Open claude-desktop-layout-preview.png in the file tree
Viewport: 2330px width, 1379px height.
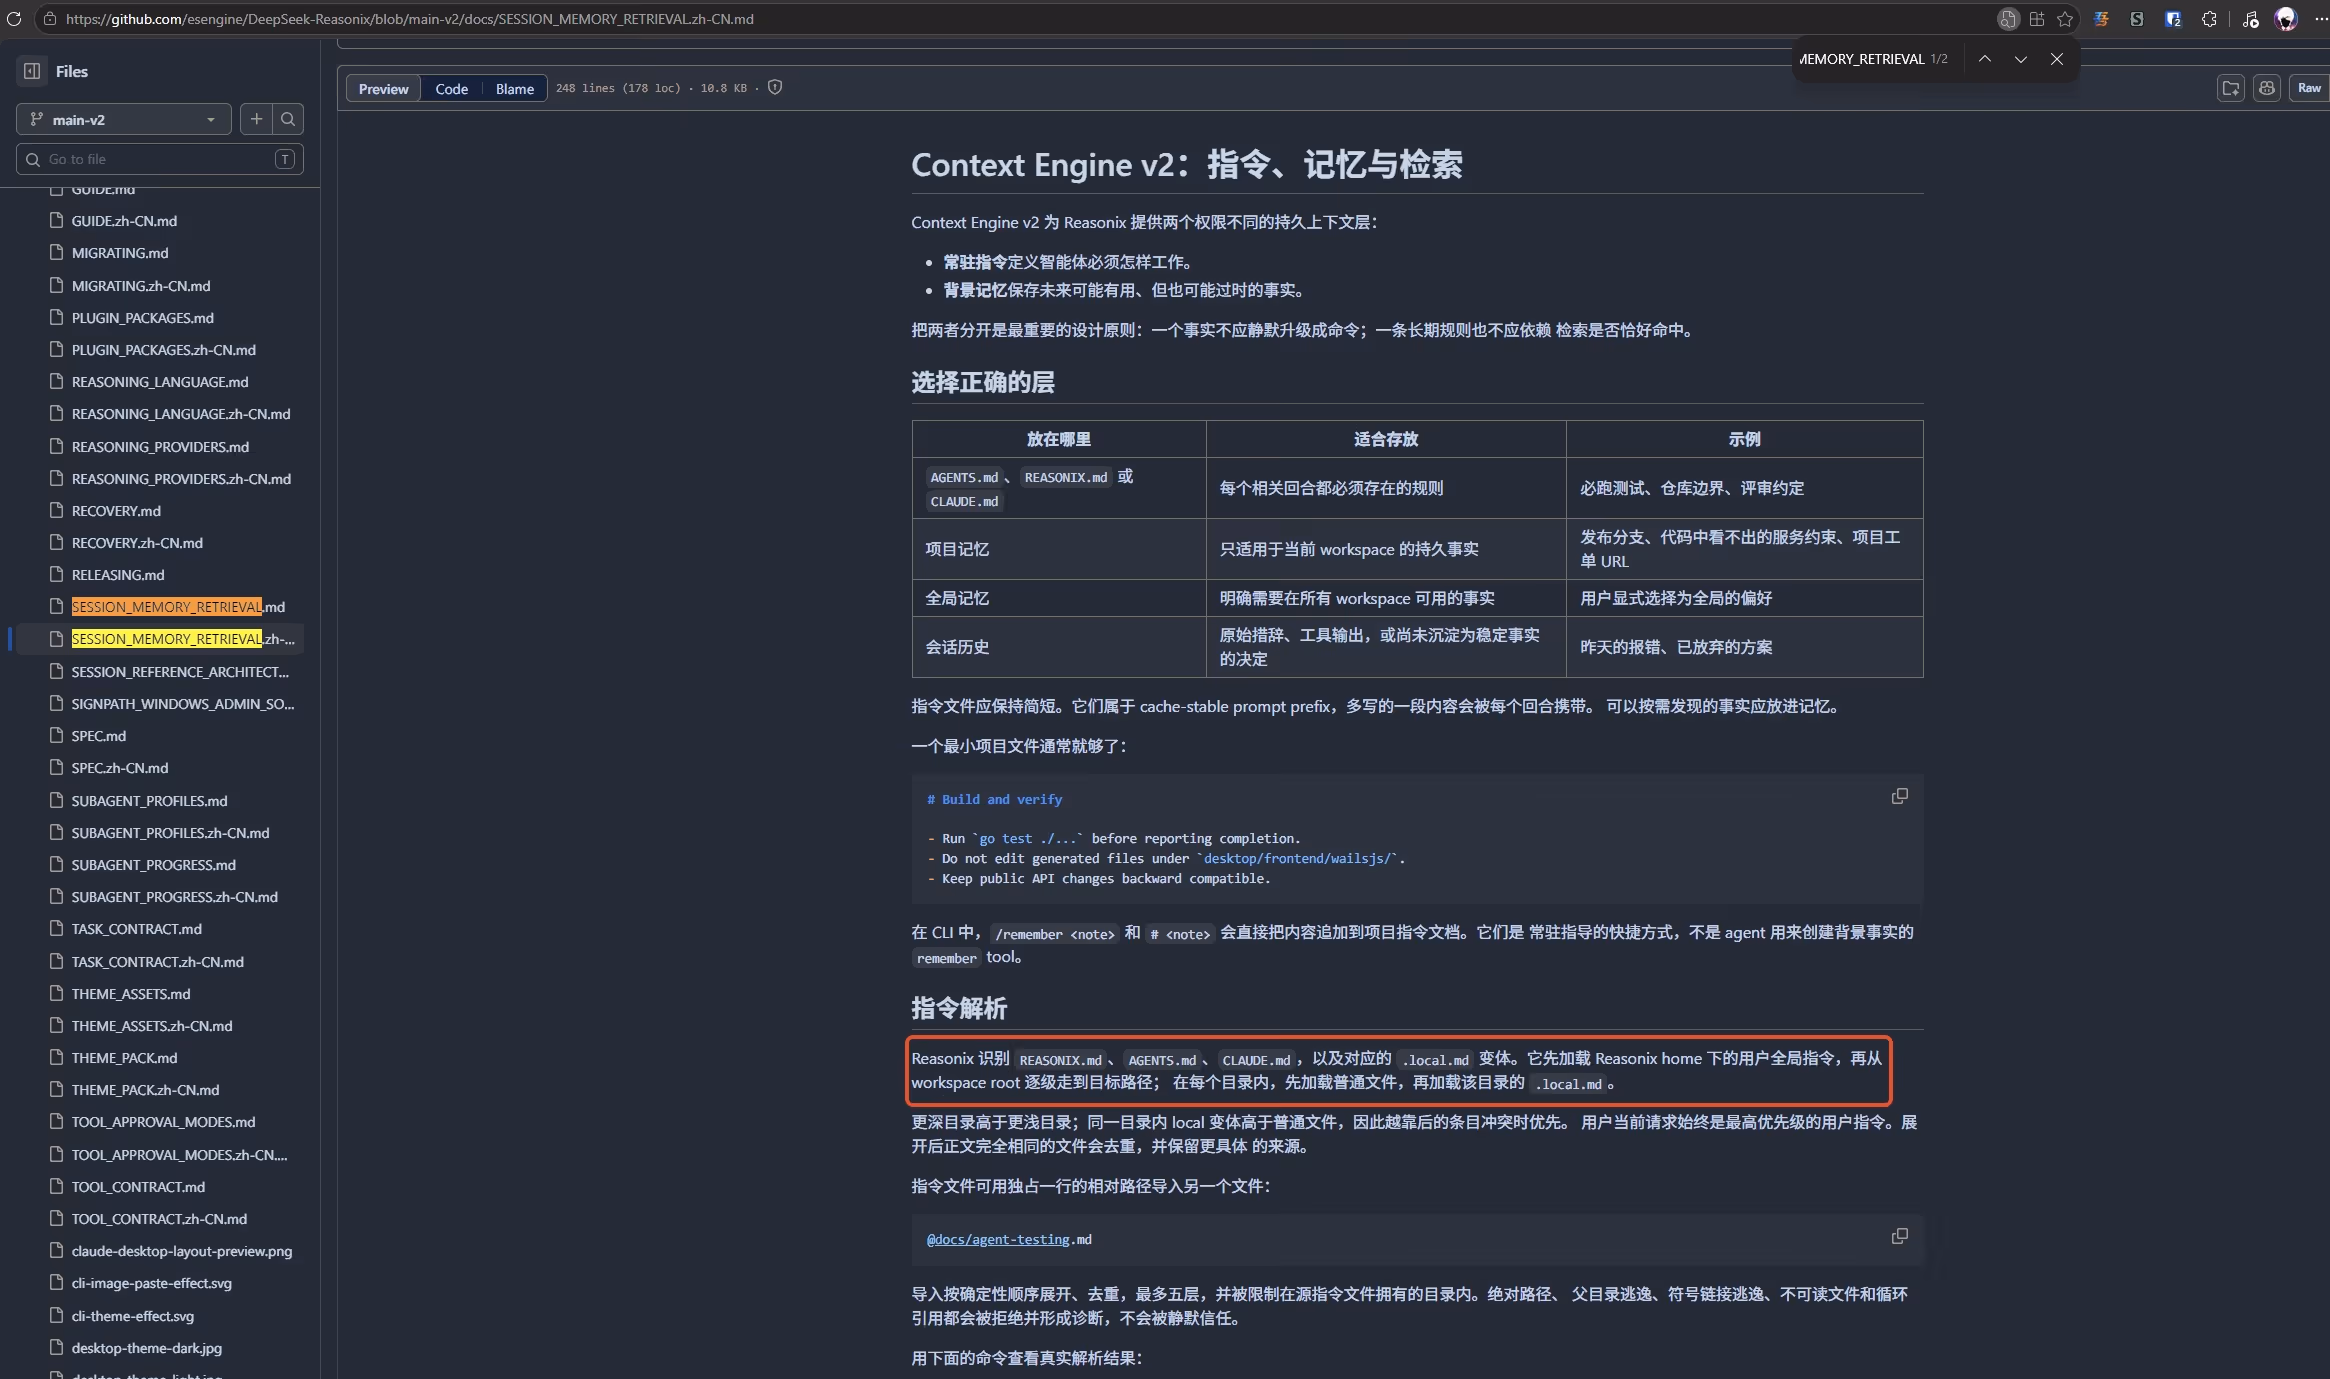coord(182,1251)
